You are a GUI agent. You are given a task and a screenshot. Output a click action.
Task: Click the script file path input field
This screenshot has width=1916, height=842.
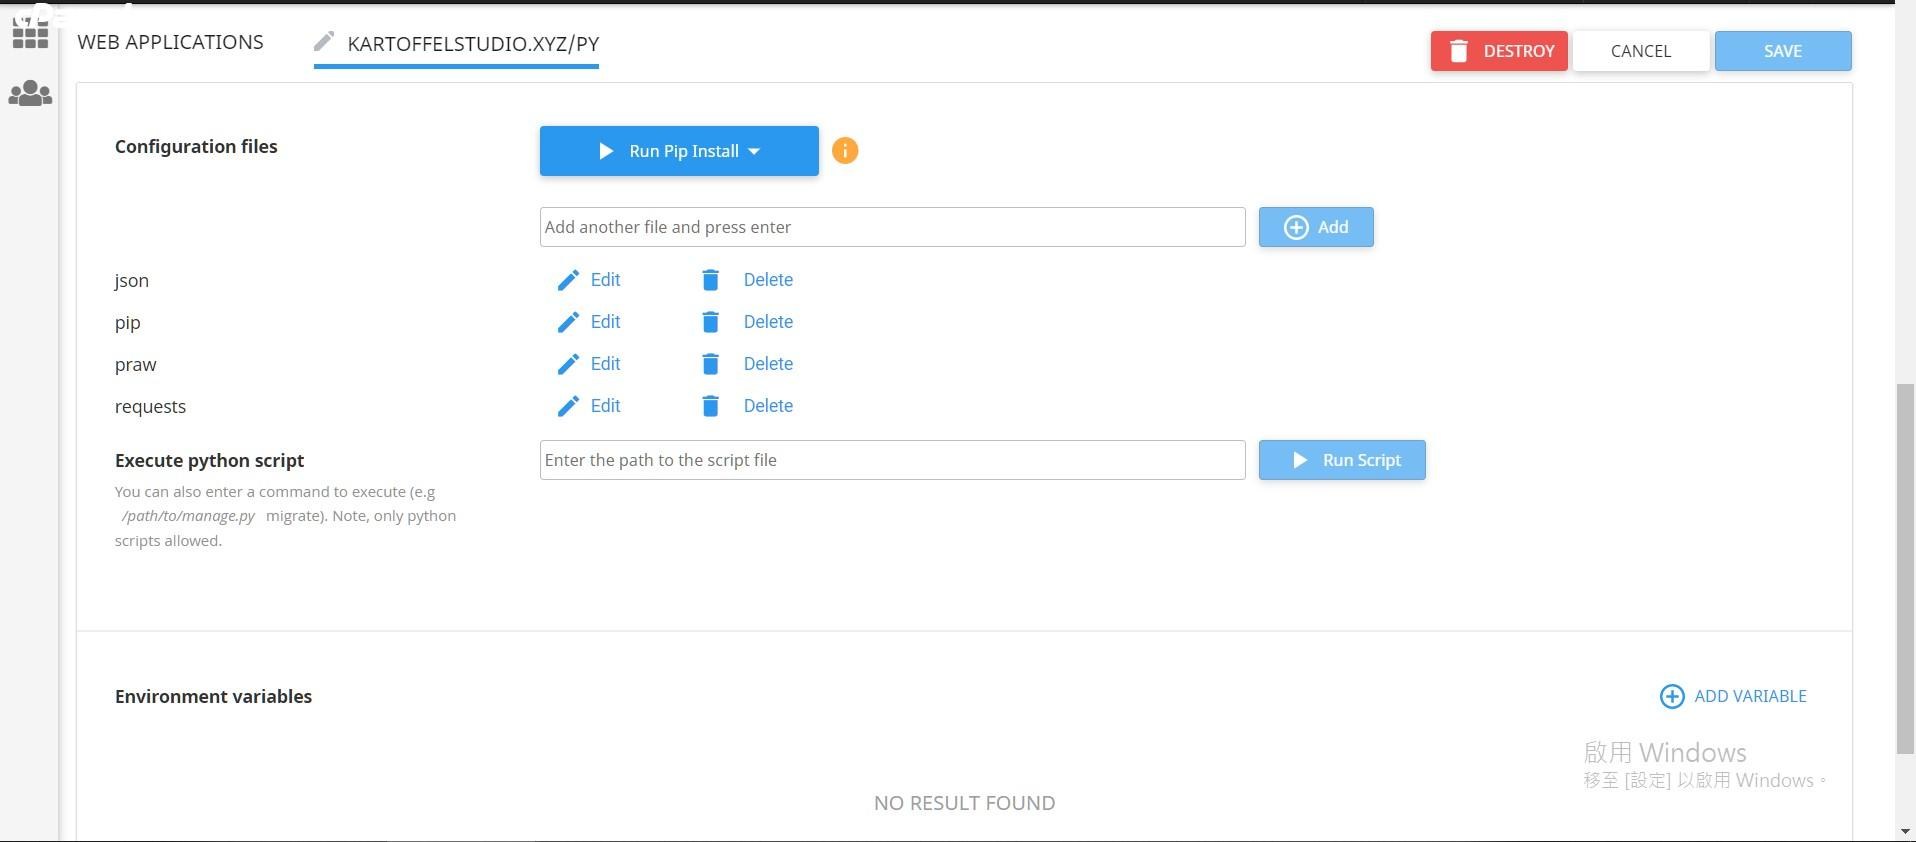[x=892, y=460]
